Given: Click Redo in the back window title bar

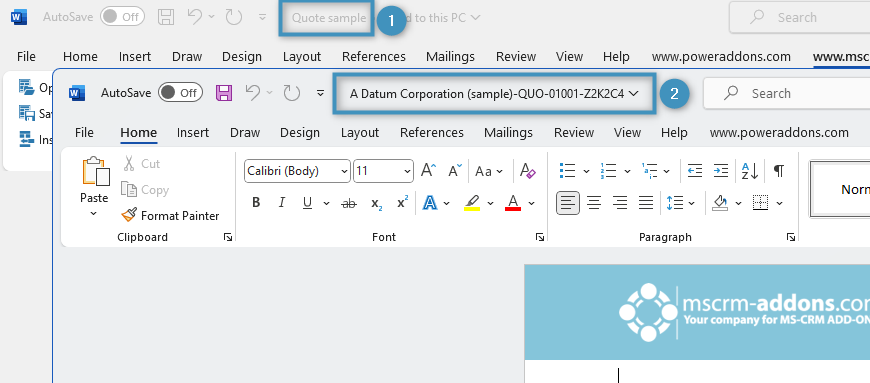Looking at the screenshot, I should 234,17.
